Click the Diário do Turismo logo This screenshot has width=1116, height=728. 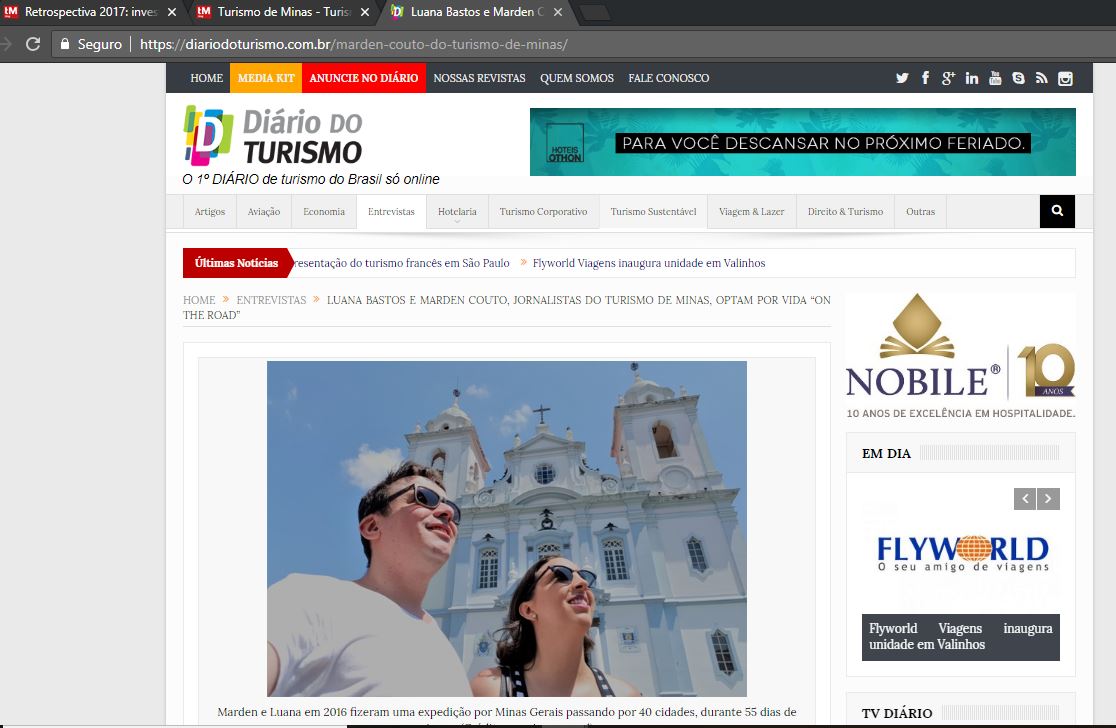coord(273,136)
